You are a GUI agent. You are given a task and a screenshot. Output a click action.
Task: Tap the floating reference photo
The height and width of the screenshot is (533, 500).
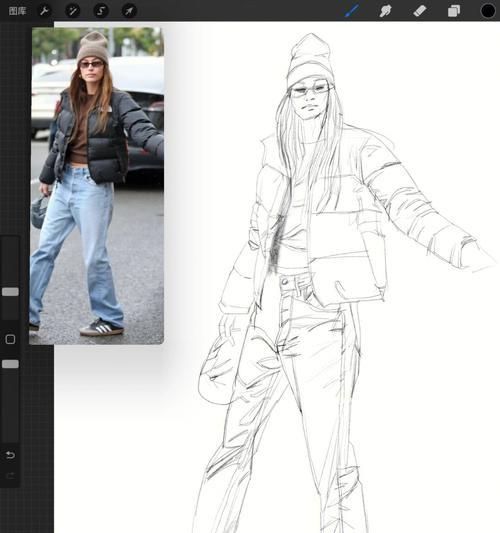tap(97, 186)
